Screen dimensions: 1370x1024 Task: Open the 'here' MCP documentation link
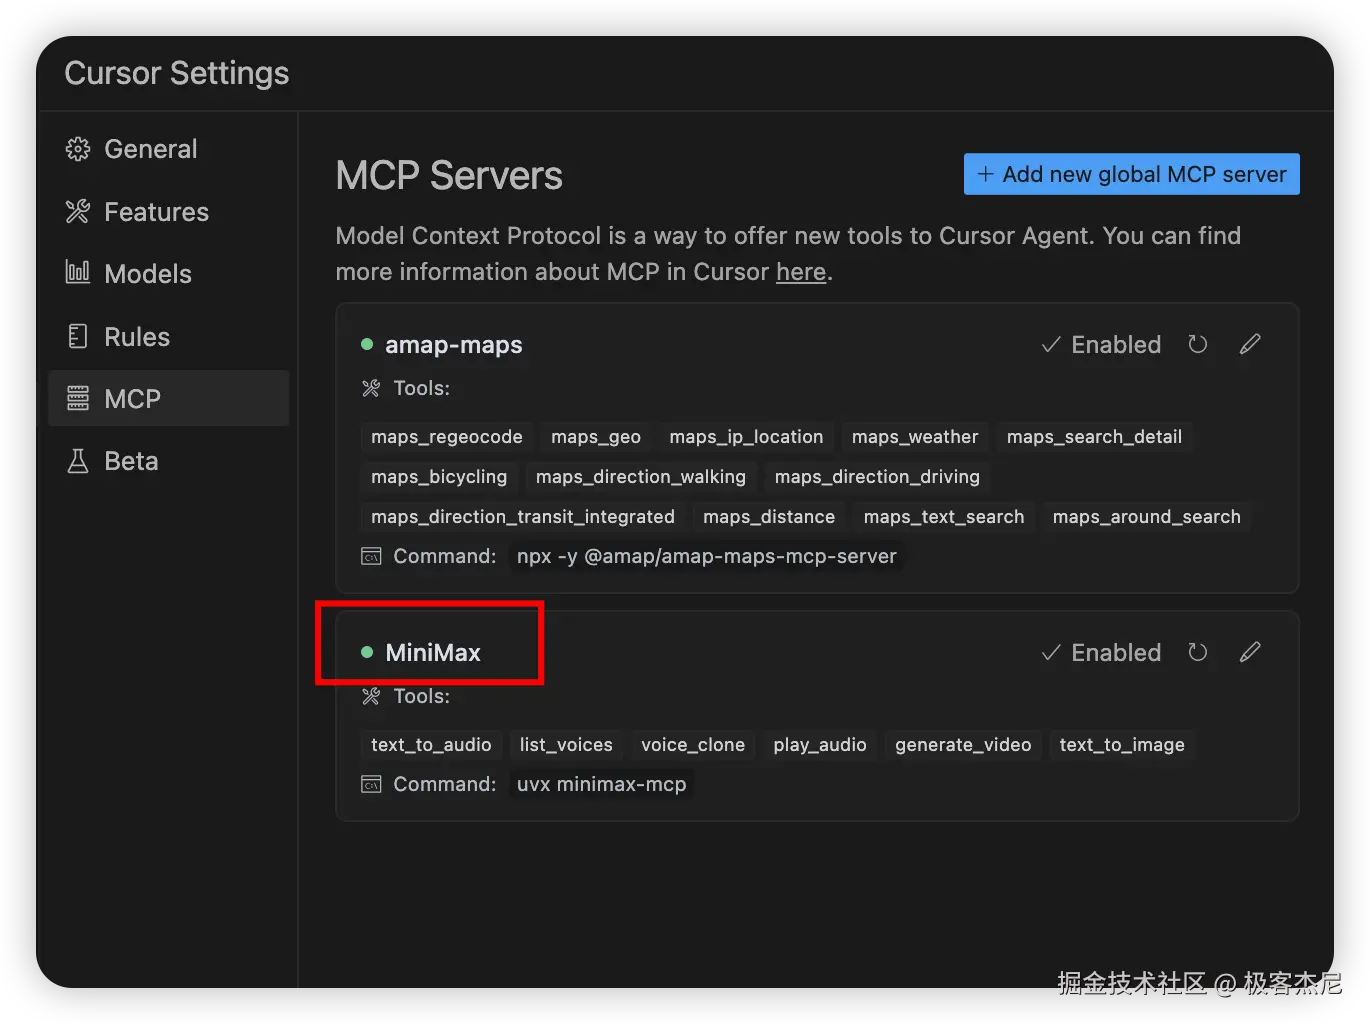pos(801,272)
